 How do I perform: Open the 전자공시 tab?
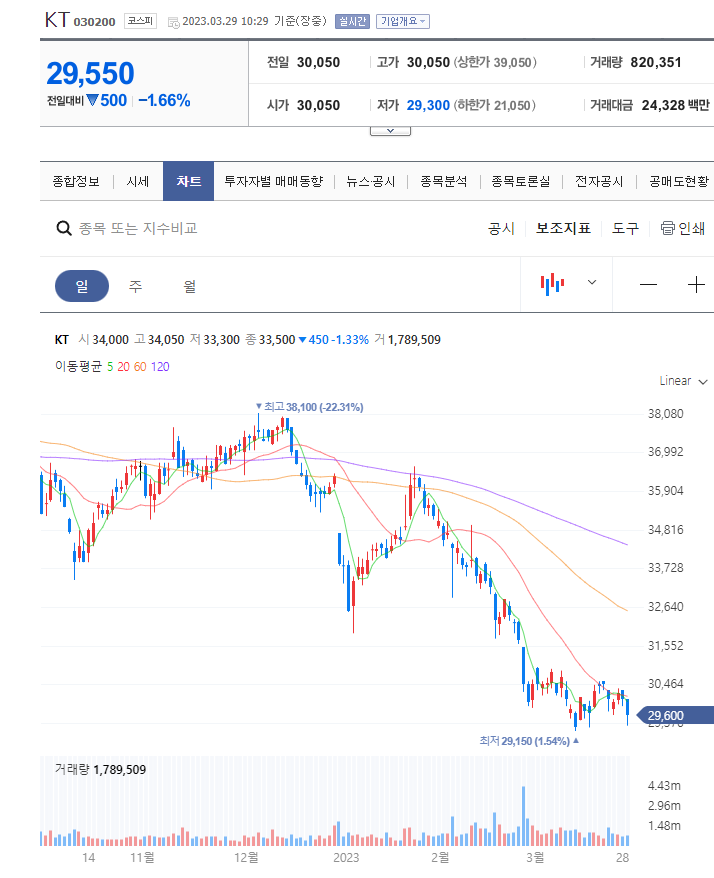599,181
